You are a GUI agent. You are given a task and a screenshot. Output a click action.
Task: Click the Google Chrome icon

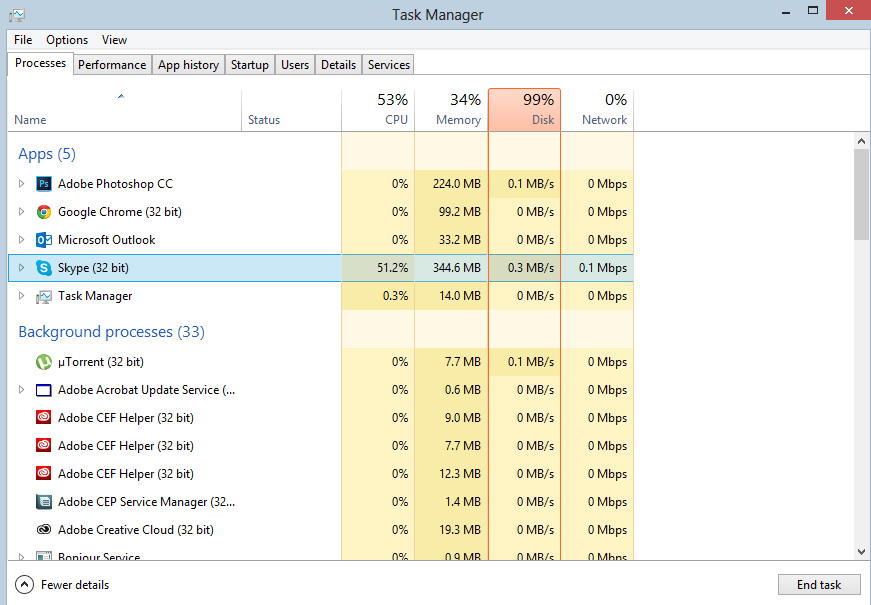(44, 212)
